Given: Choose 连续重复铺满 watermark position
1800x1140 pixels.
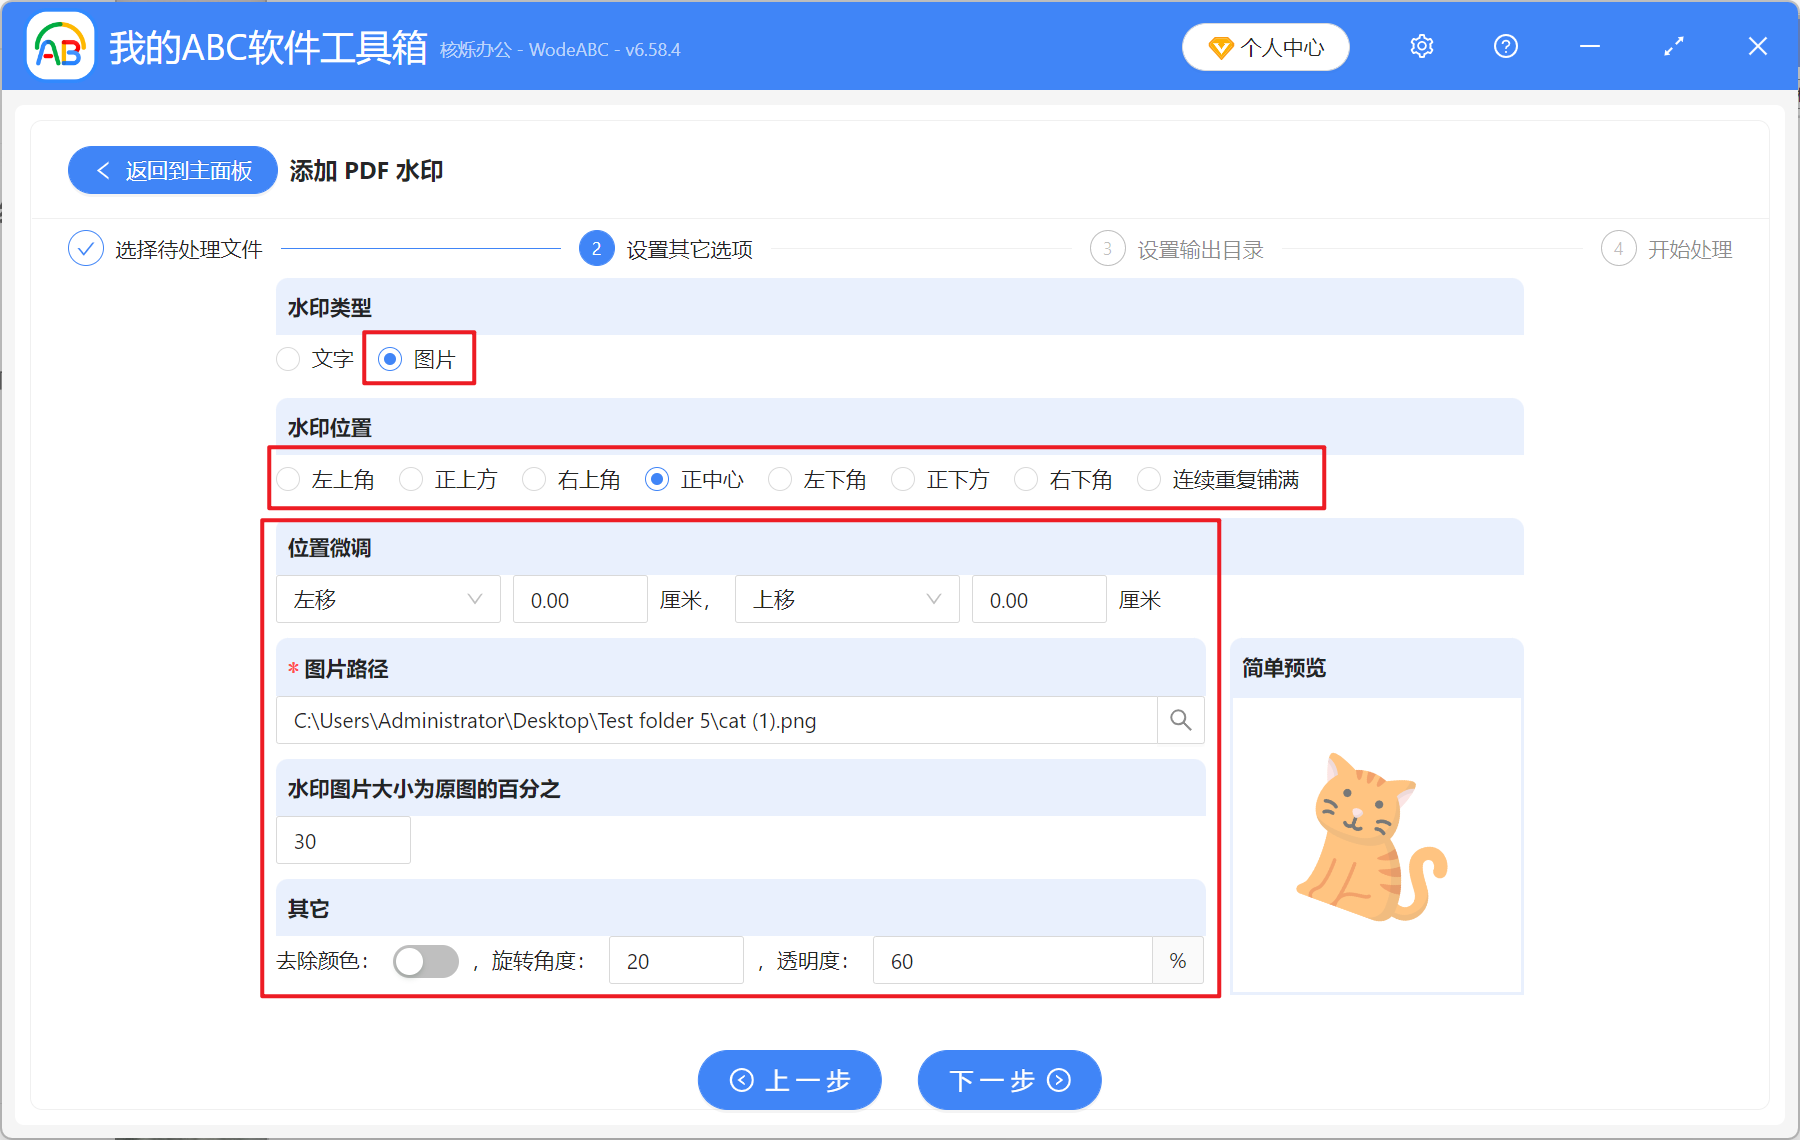Looking at the screenshot, I should coord(1148,479).
